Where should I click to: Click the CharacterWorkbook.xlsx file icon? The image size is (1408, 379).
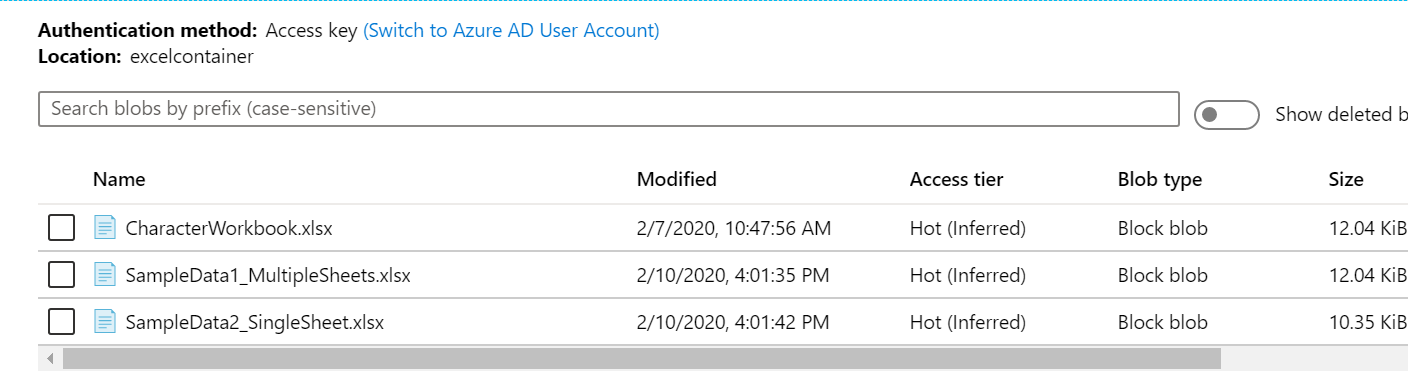click(105, 228)
